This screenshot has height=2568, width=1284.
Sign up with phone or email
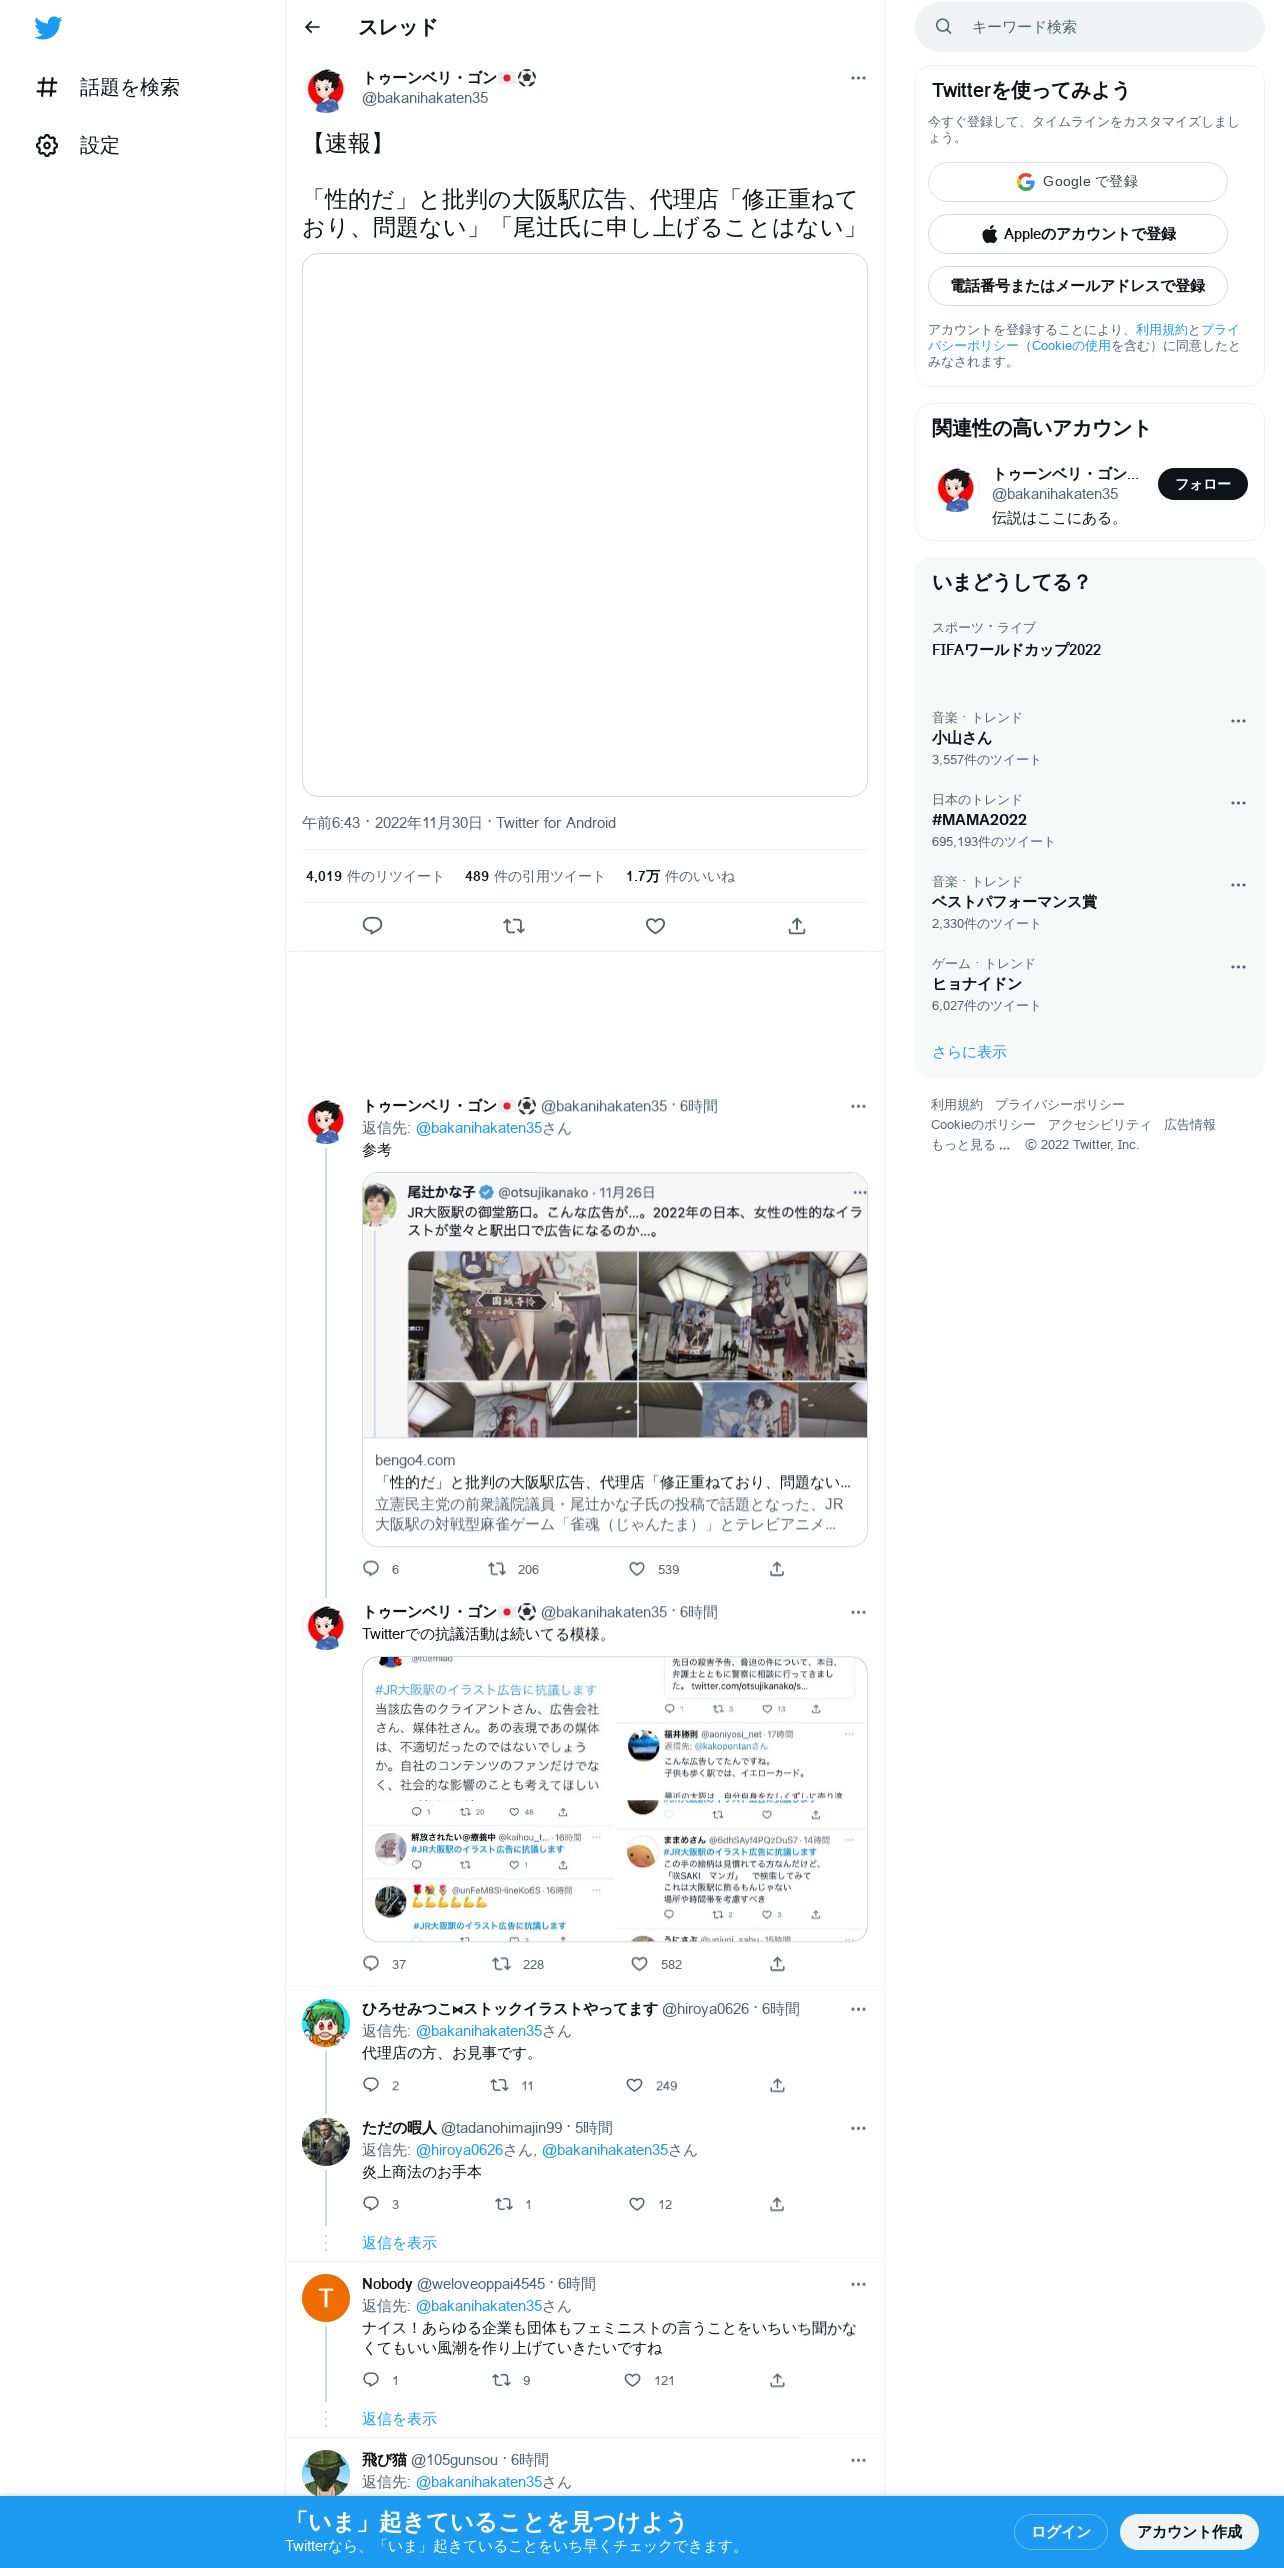(x=1078, y=286)
